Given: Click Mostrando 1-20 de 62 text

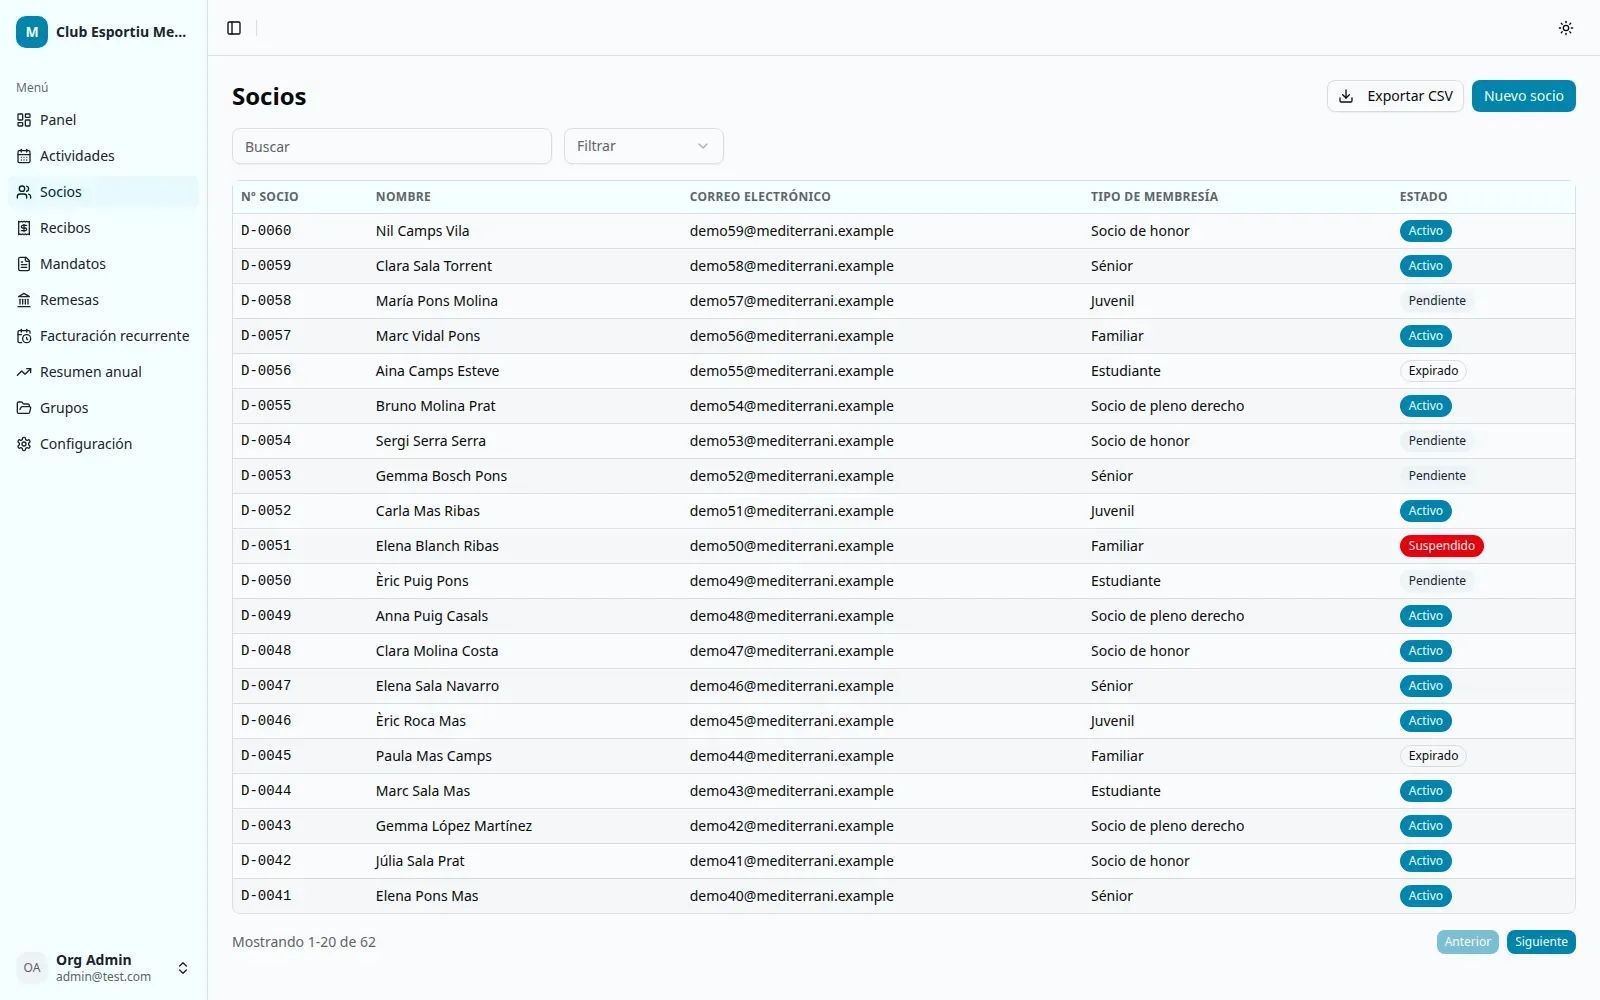Looking at the screenshot, I should click(304, 942).
